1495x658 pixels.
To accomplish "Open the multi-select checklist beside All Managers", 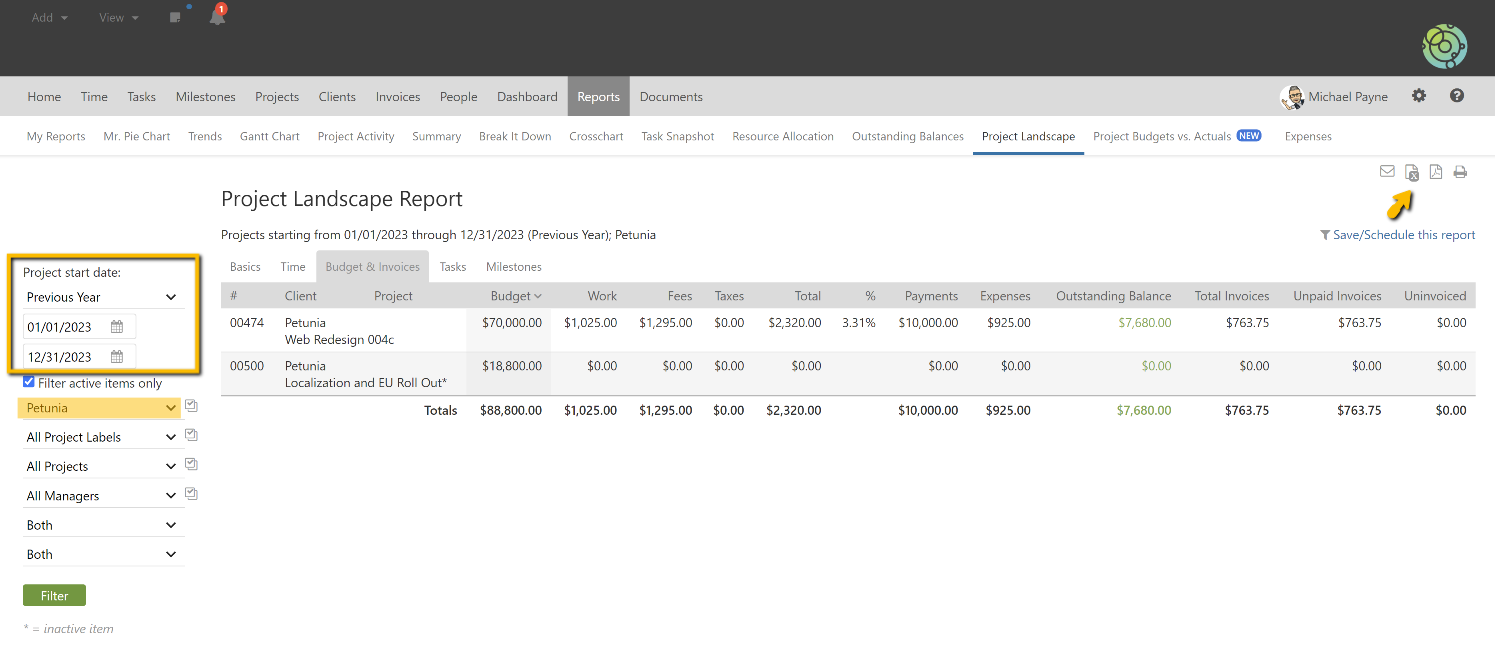I will click(190, 493).
